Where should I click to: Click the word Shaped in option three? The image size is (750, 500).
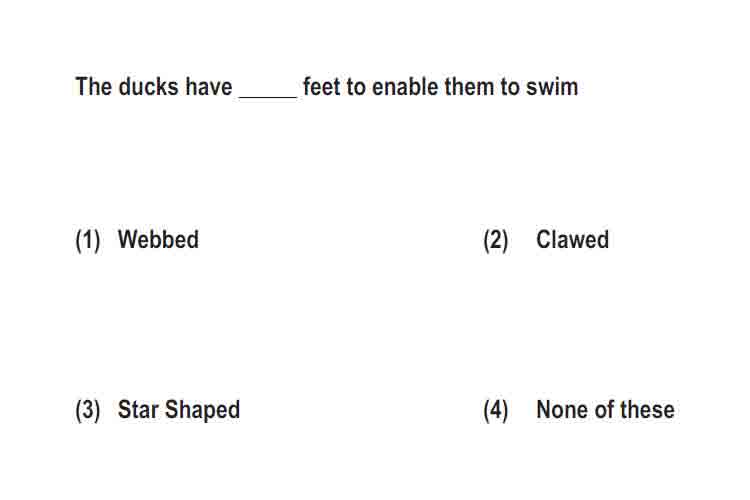202,410
